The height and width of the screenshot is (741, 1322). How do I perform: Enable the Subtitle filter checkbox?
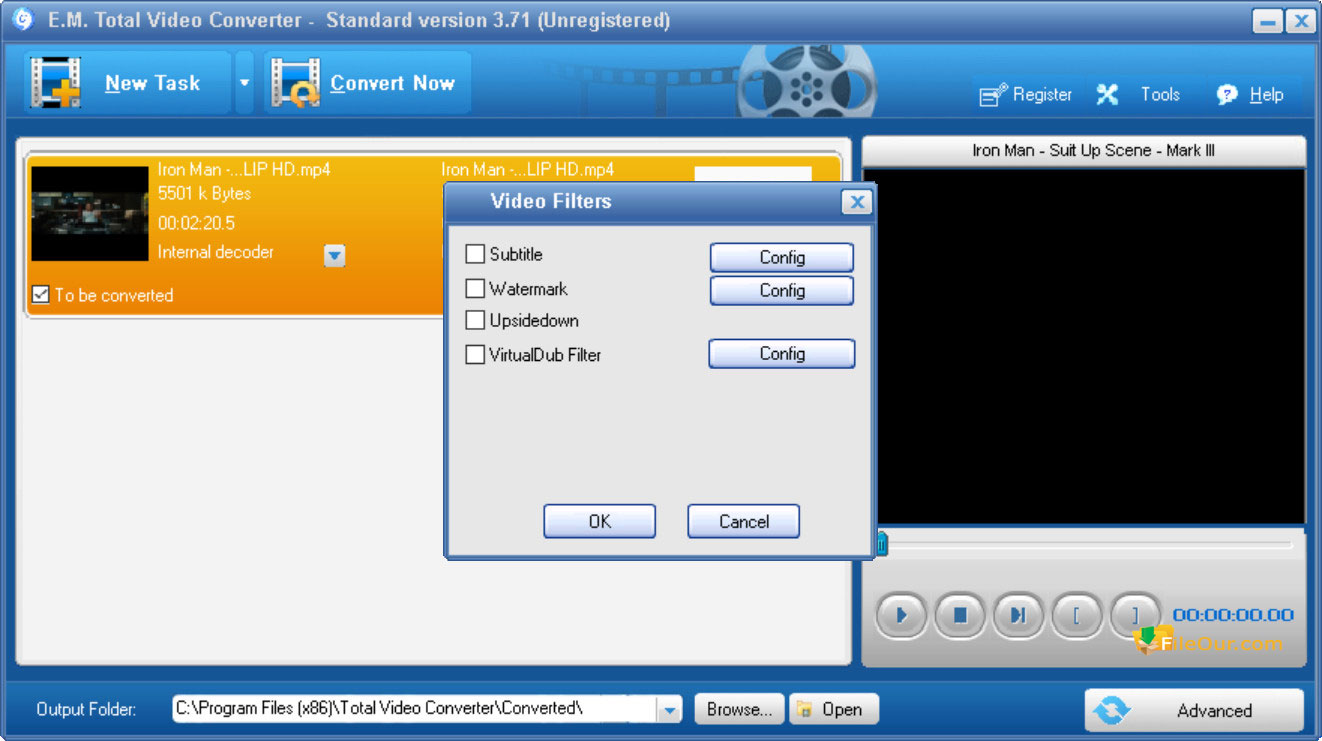(x=475, y=254)
